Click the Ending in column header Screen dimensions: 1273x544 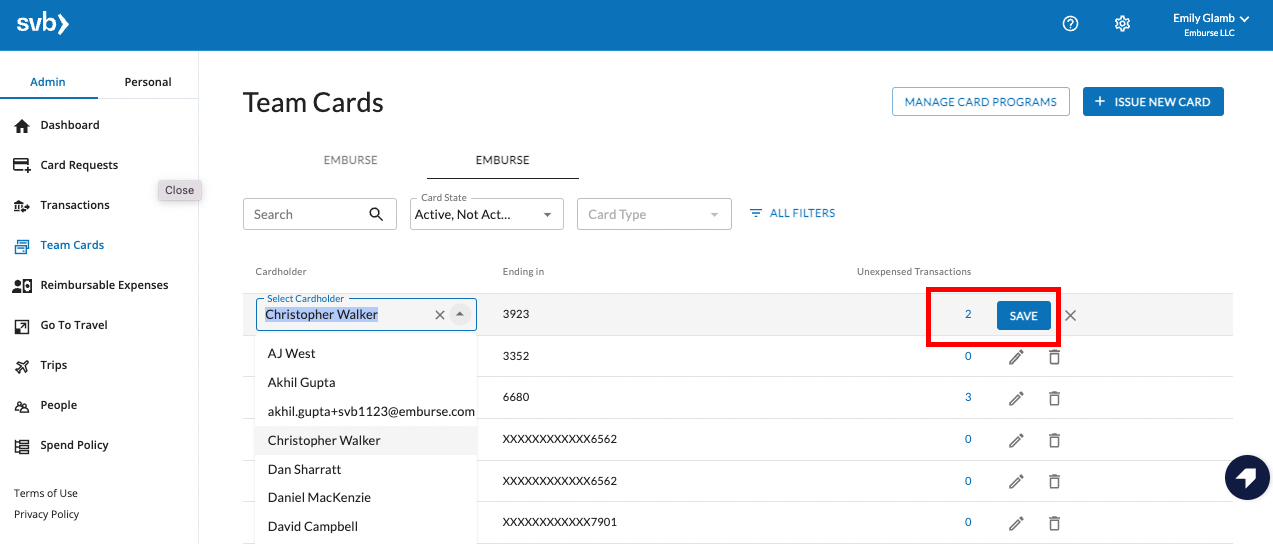click(x=523, y=271)
